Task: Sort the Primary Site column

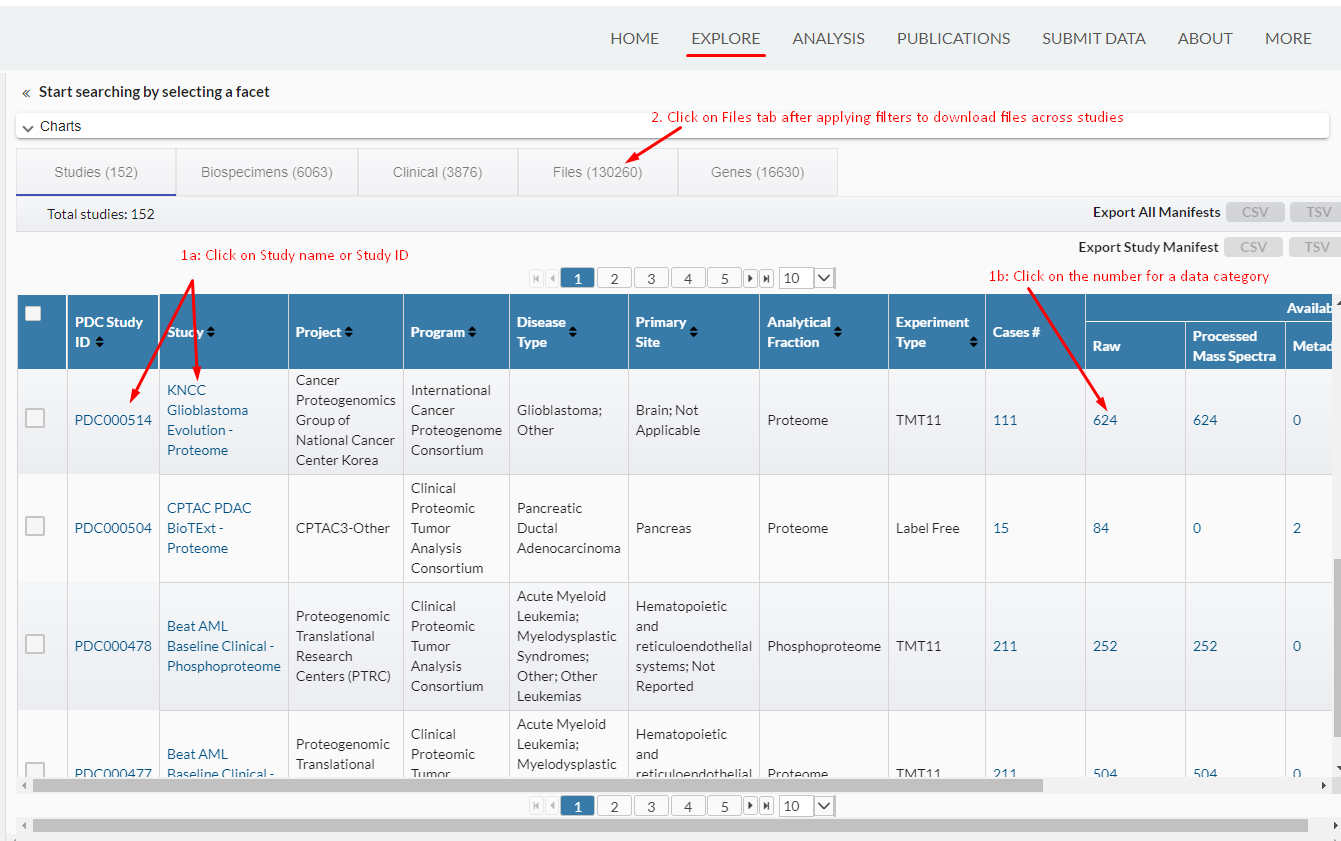Action: [694, 332]
